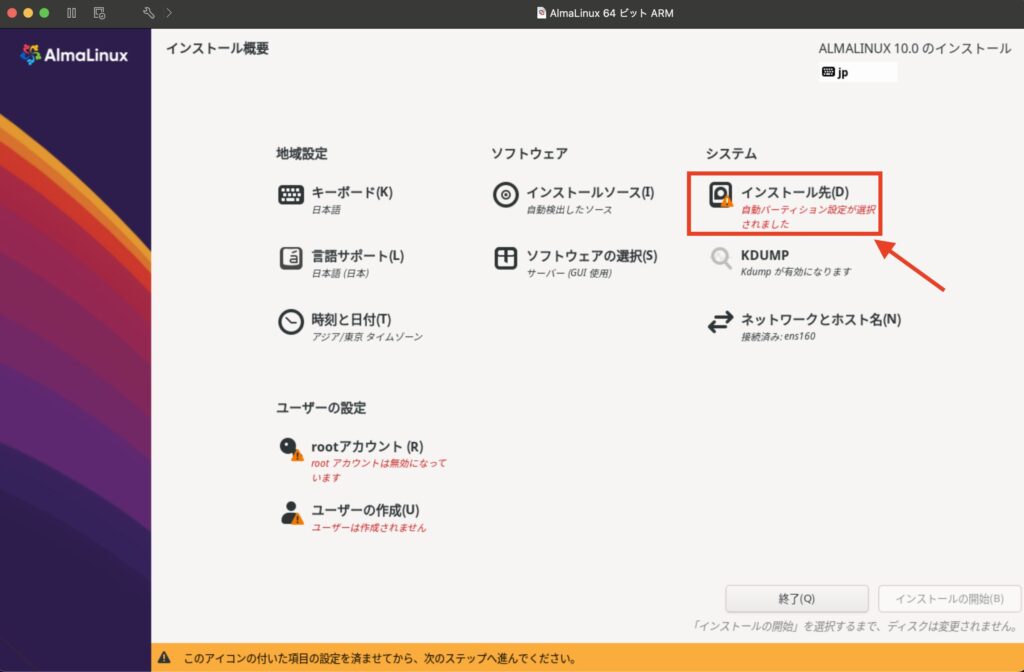Select the installation source disc icon
The height and width of the screenshot is (672, 1024).
point(505,195)
